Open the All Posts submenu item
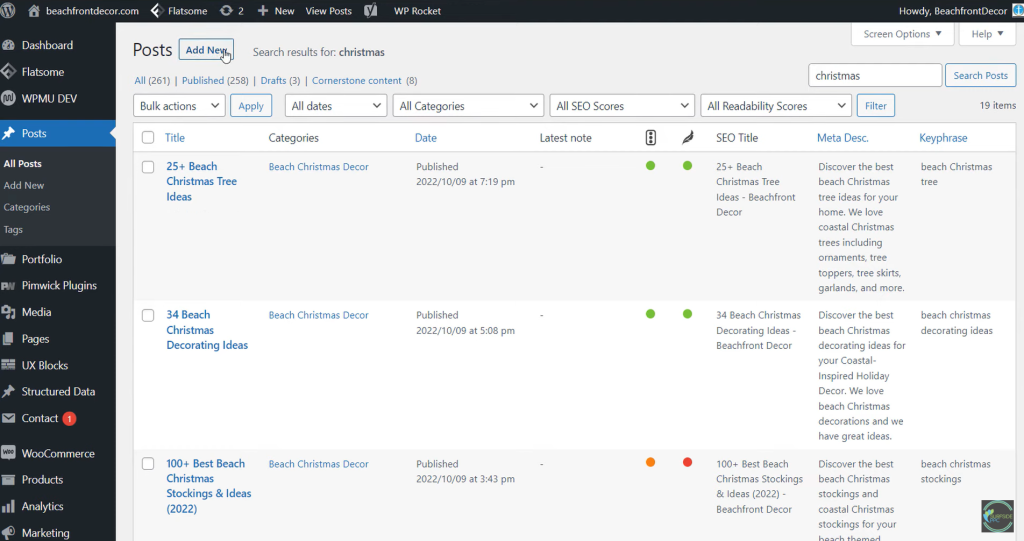Screen dimensions: 1024x541 click(23, 163)
